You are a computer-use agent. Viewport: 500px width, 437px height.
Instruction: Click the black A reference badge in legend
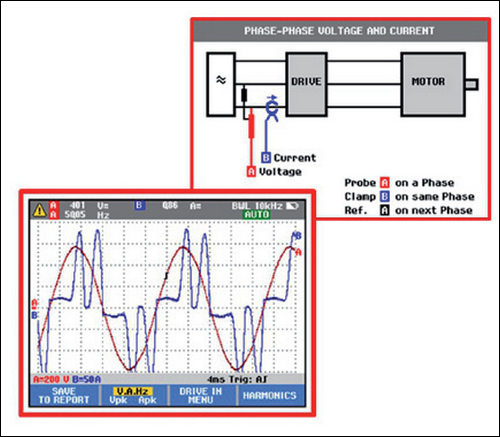point(384,210)
